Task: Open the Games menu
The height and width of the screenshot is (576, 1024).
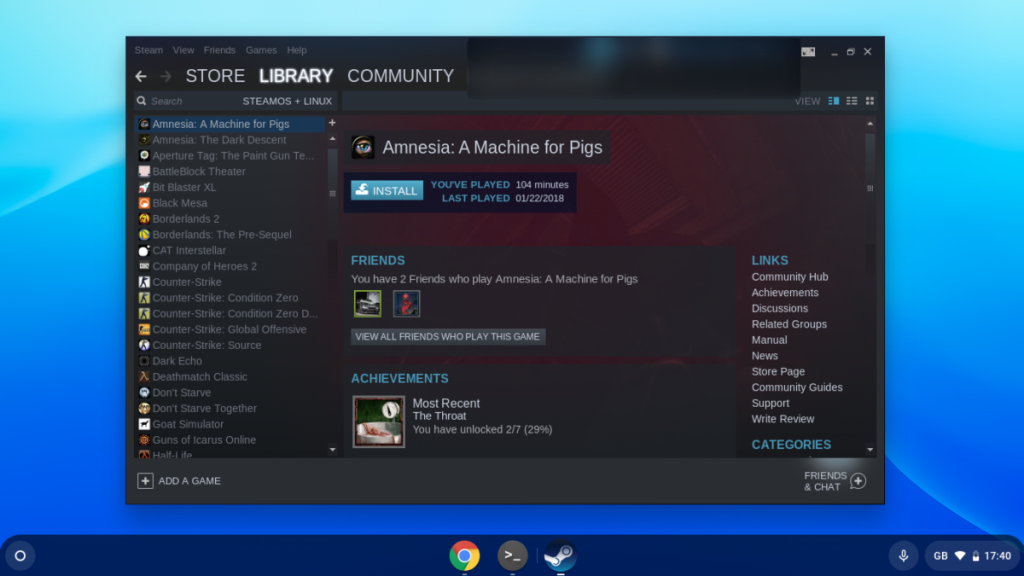Action: [x=261, y=50]
